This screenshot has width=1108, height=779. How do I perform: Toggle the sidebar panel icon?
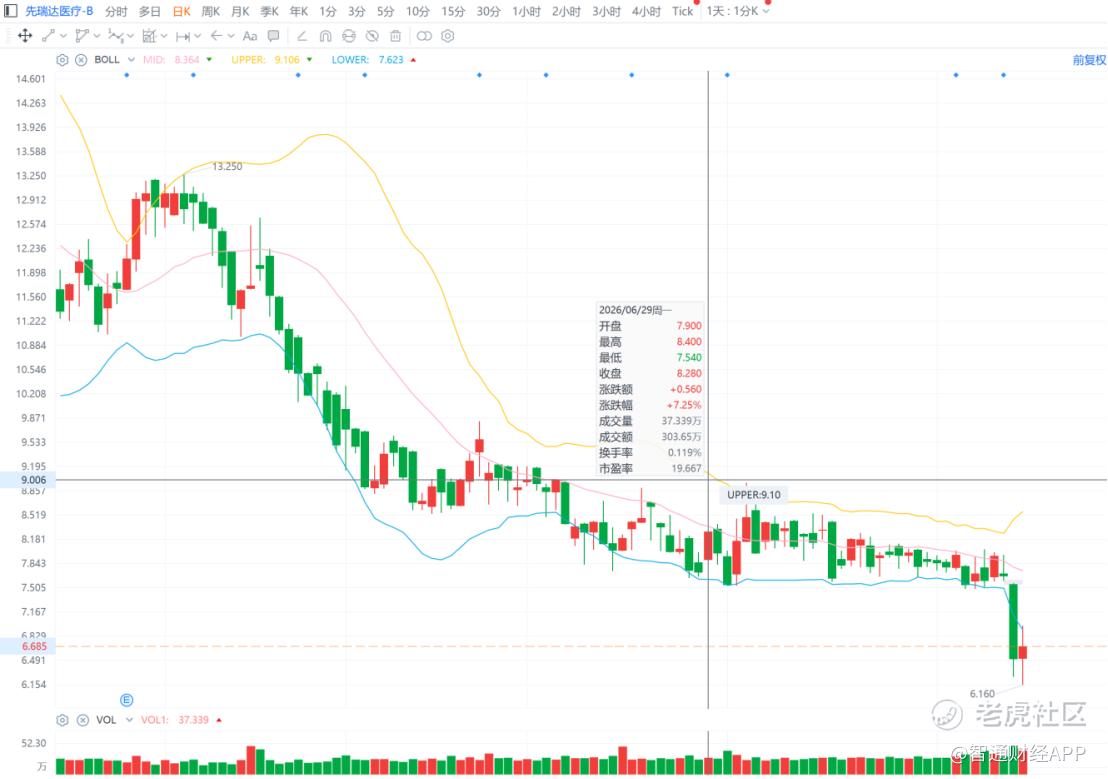pos(11,11)
